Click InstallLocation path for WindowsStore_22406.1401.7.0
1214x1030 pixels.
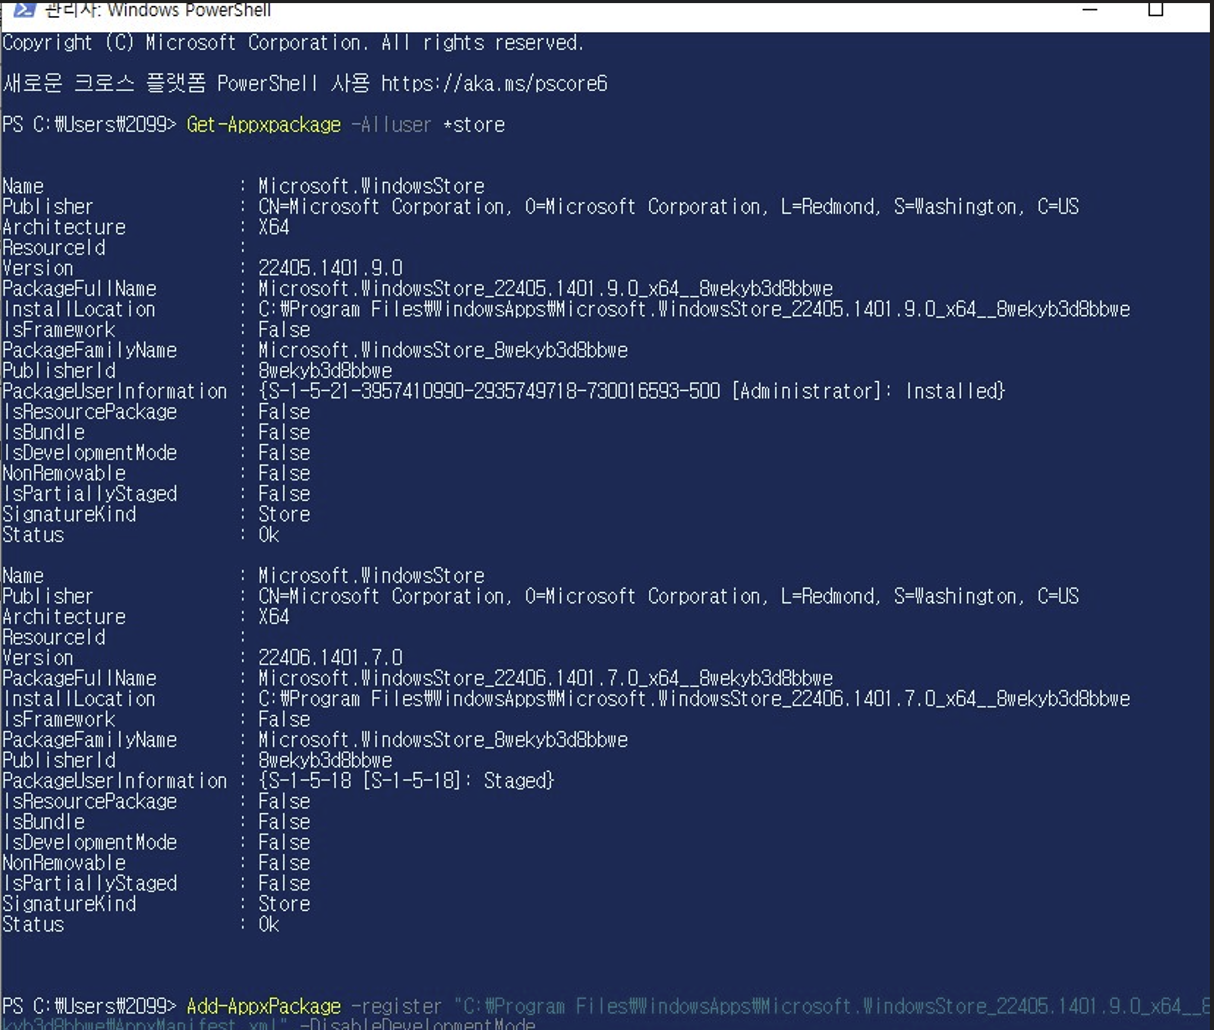694,699
